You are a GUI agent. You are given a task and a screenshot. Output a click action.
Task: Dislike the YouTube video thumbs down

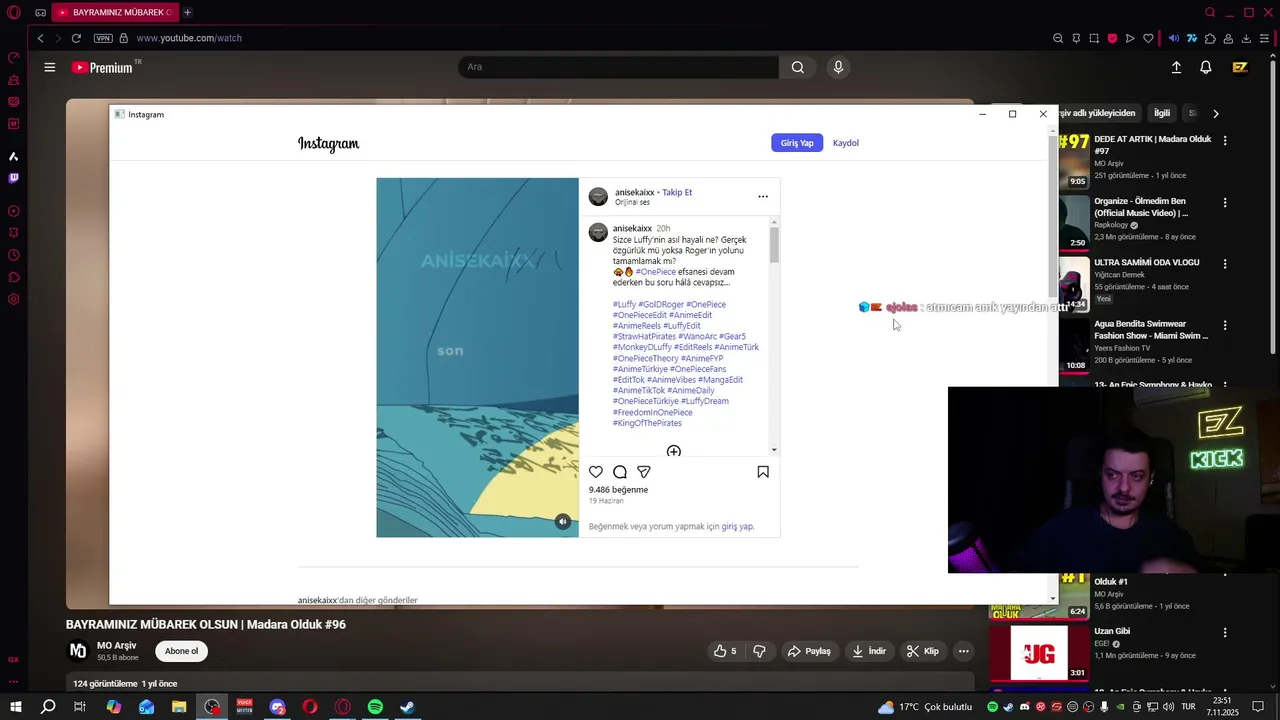tap(759, 651)
